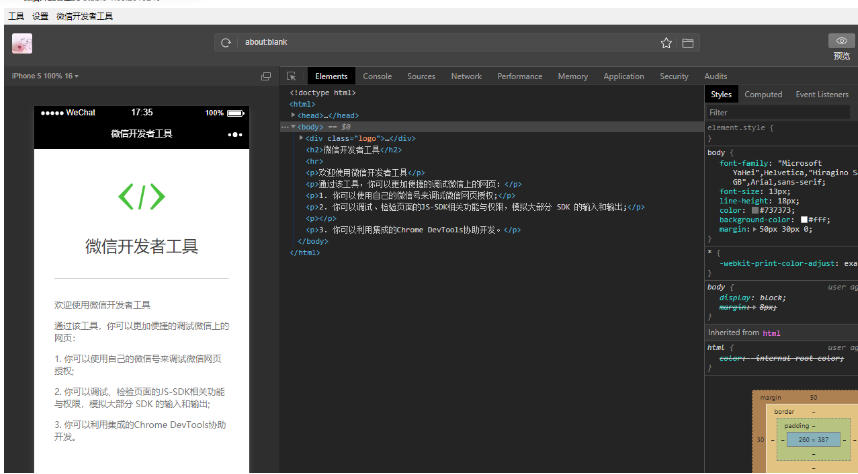Open the 微信开发者工具 menu

[x=84, y=16]
